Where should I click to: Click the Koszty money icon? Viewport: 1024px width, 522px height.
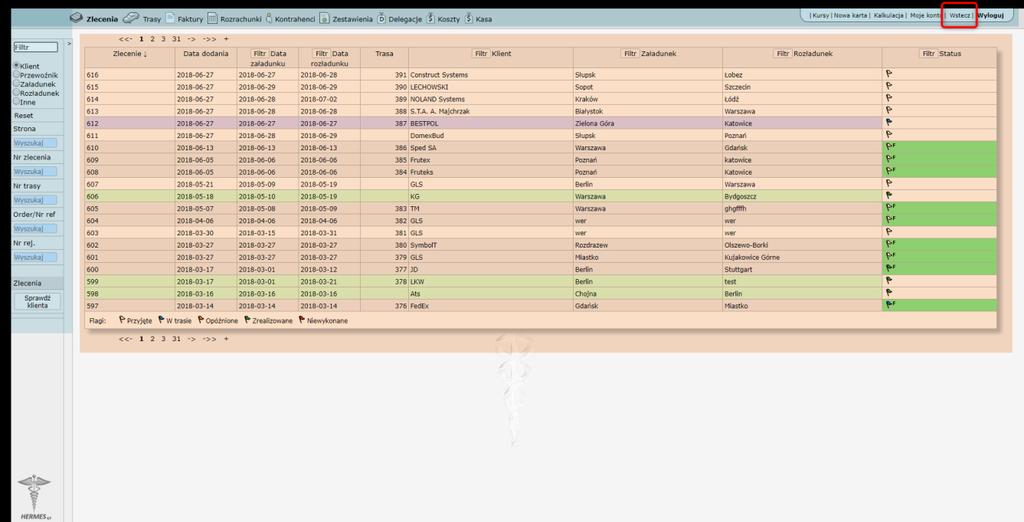430,18
